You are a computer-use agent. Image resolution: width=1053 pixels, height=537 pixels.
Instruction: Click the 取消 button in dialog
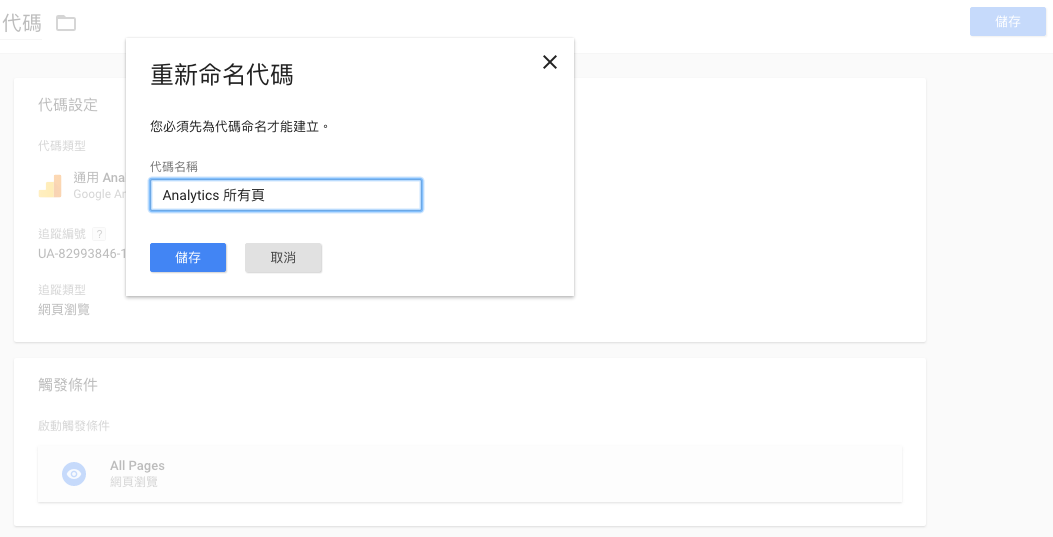click(283, 258)
